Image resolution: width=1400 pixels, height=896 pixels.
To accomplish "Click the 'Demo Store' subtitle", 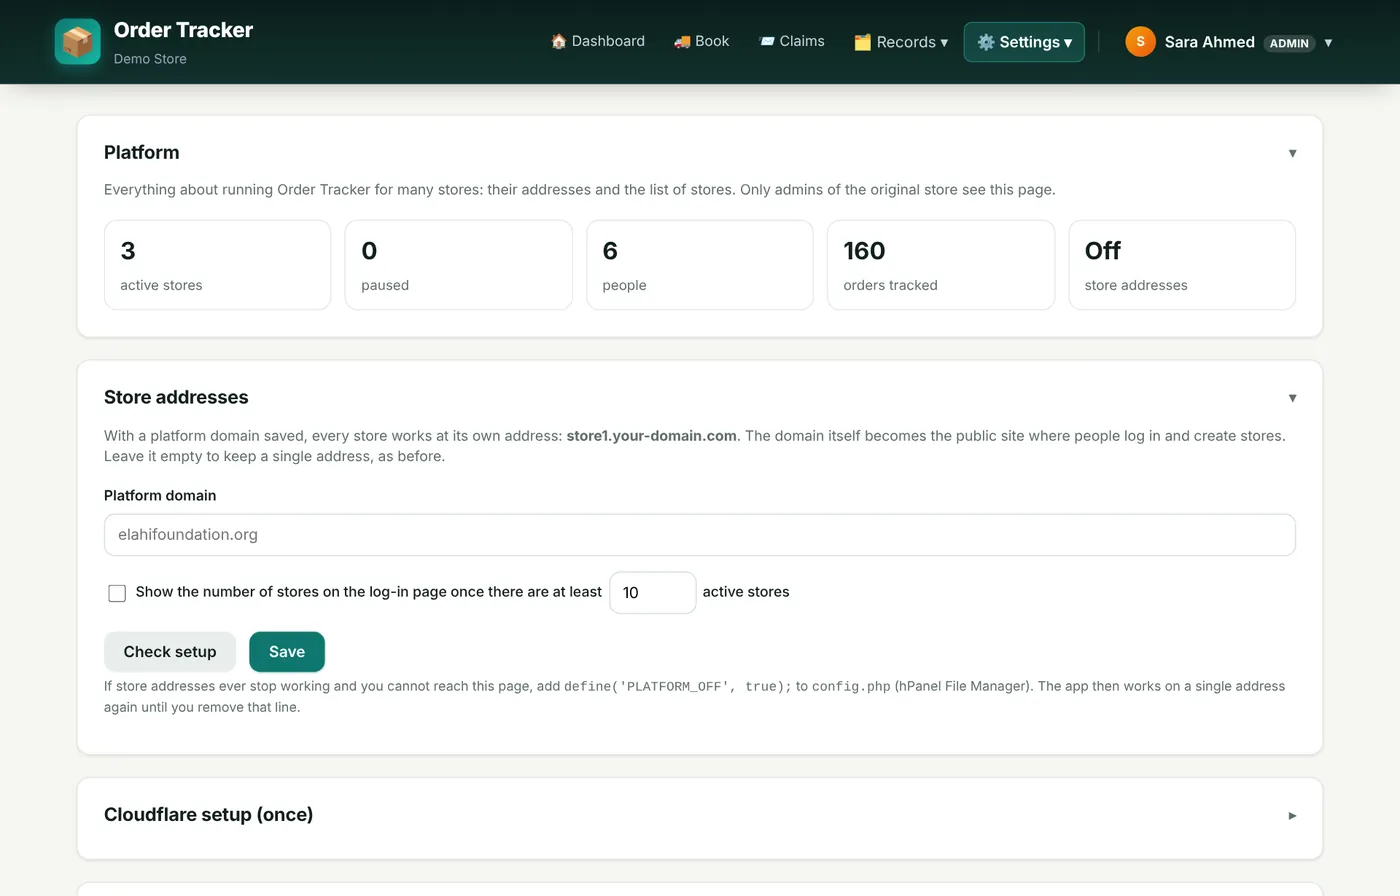I will tap(150, 59).
